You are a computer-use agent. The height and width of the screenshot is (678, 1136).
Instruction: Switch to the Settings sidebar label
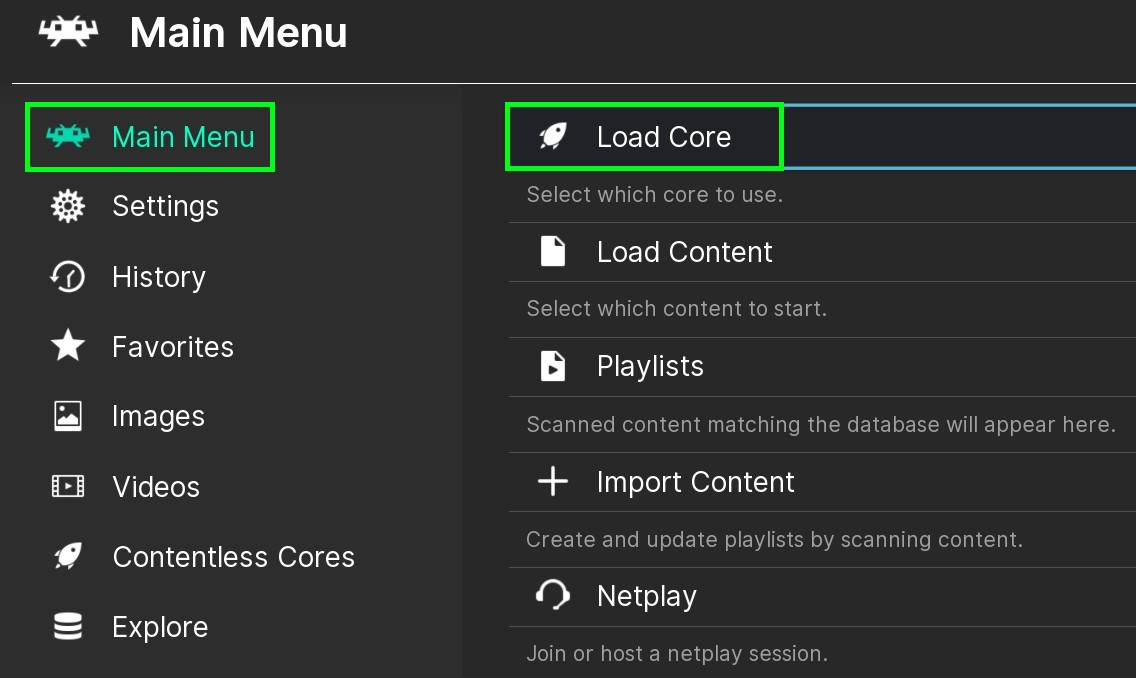pyautogui.click(x=165, y=206)
